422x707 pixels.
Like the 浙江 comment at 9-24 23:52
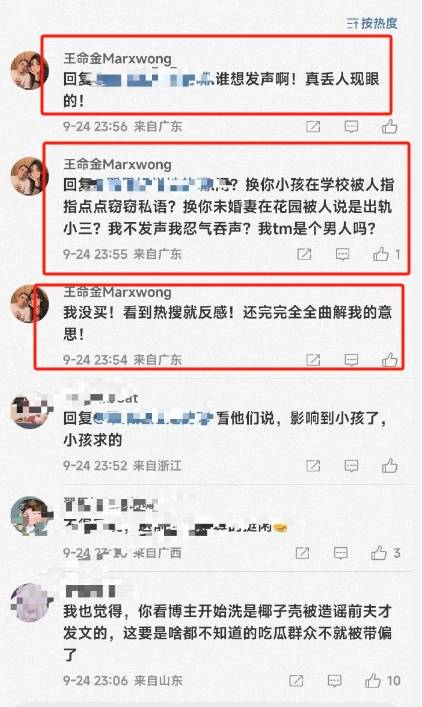coord(390,465)
